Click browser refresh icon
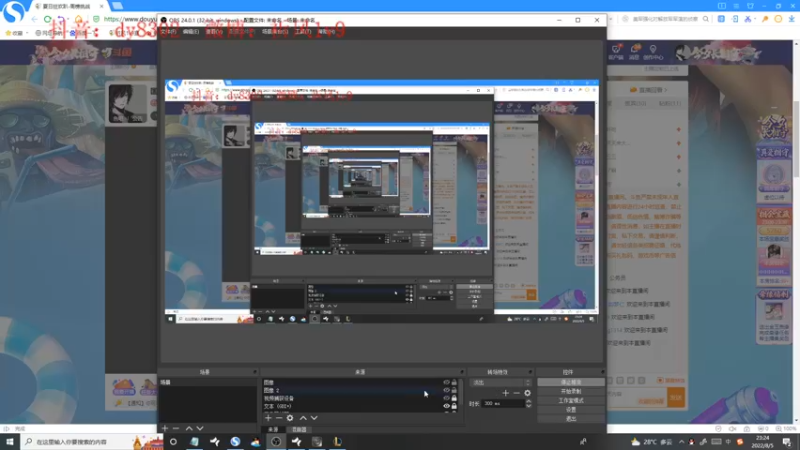 tap(47, 19)
